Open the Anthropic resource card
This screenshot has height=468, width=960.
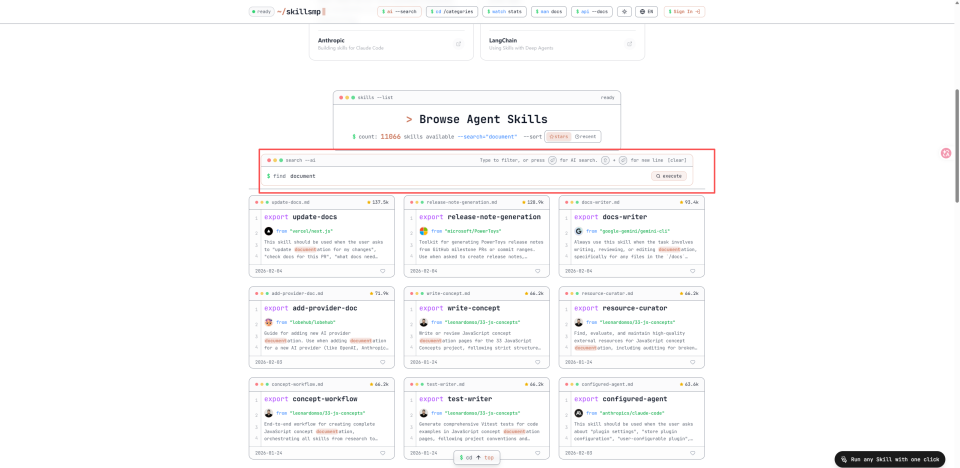click(391, 43)
